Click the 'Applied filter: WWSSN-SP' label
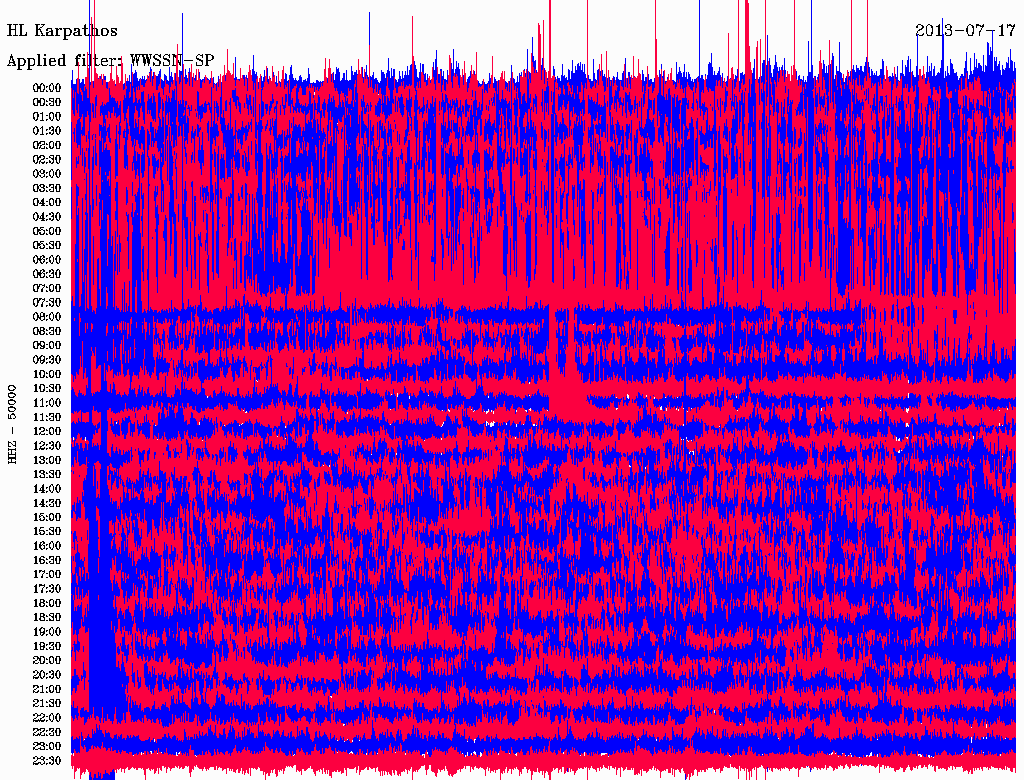 [x=110, y=61]
